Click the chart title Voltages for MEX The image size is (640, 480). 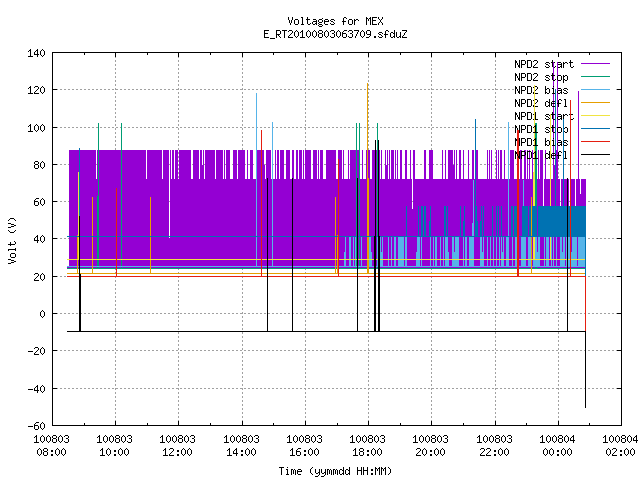(335, 21)
